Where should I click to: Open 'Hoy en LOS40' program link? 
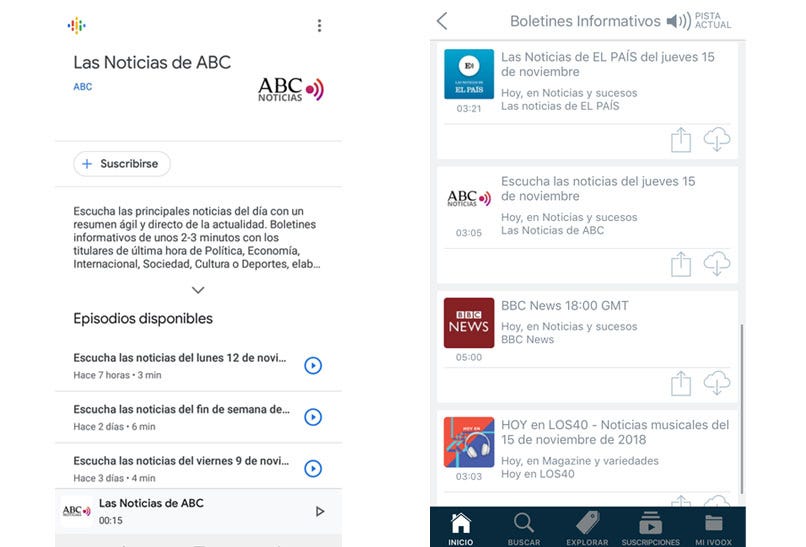[x=538, y=474]
